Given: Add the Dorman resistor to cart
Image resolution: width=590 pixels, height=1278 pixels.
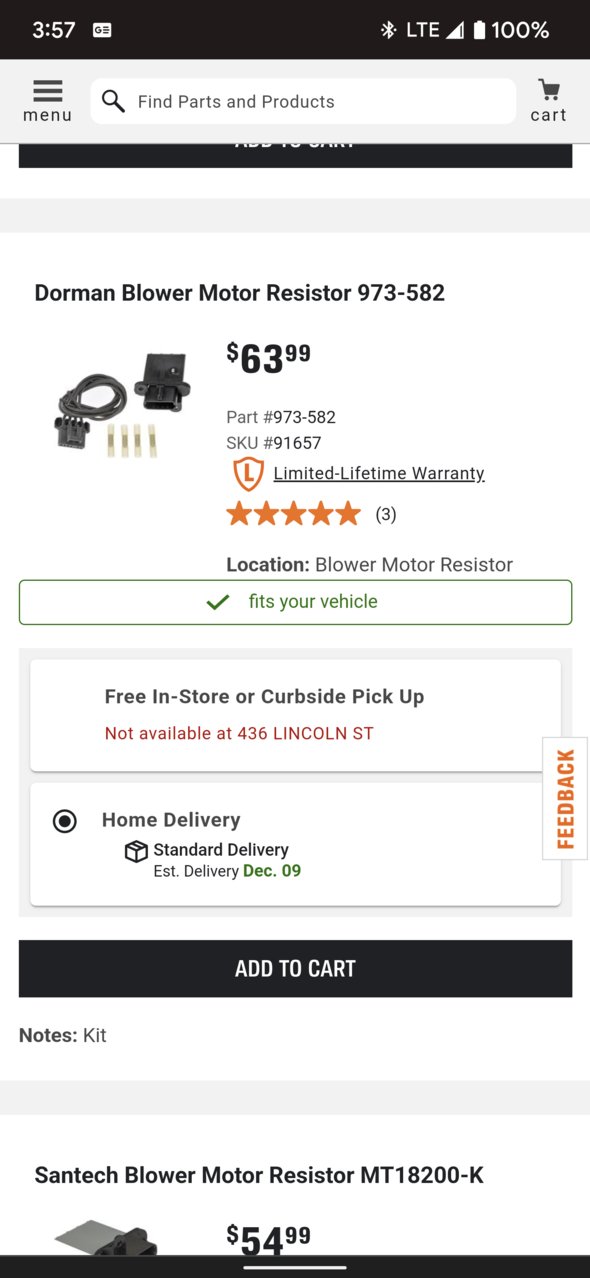Looking at the screenshot, I should [x=295, y=968].
